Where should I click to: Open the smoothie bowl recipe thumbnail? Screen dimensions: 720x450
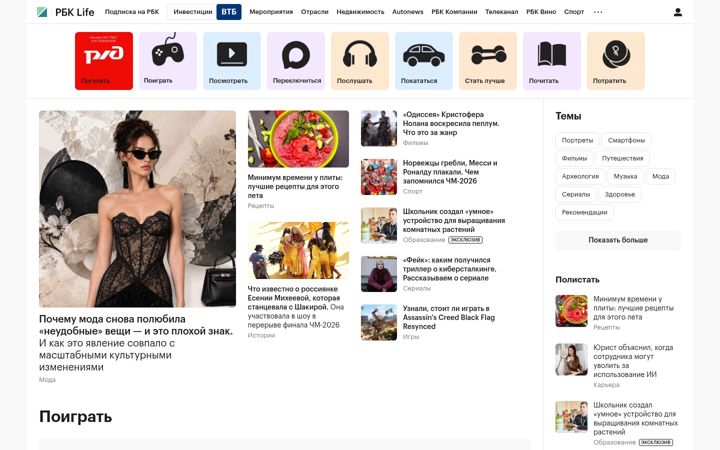pyautogui.click(x=298, y=139)
